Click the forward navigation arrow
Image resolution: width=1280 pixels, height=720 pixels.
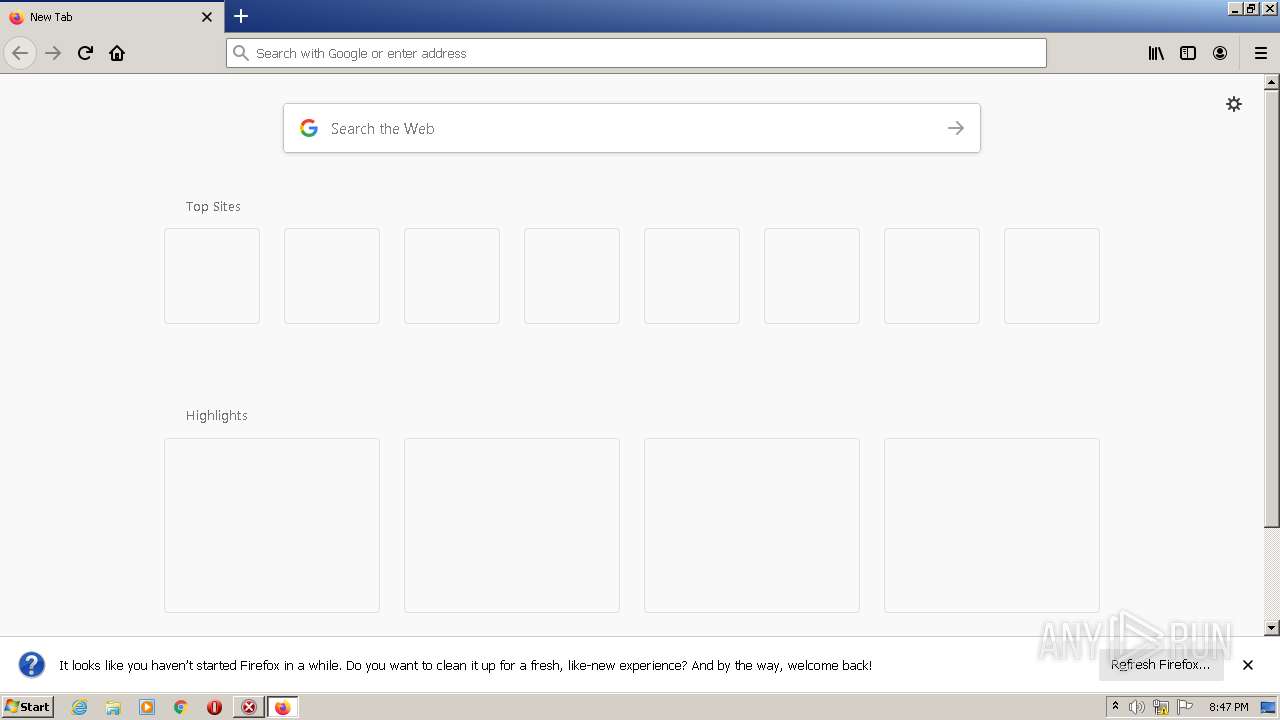[54, 53]
